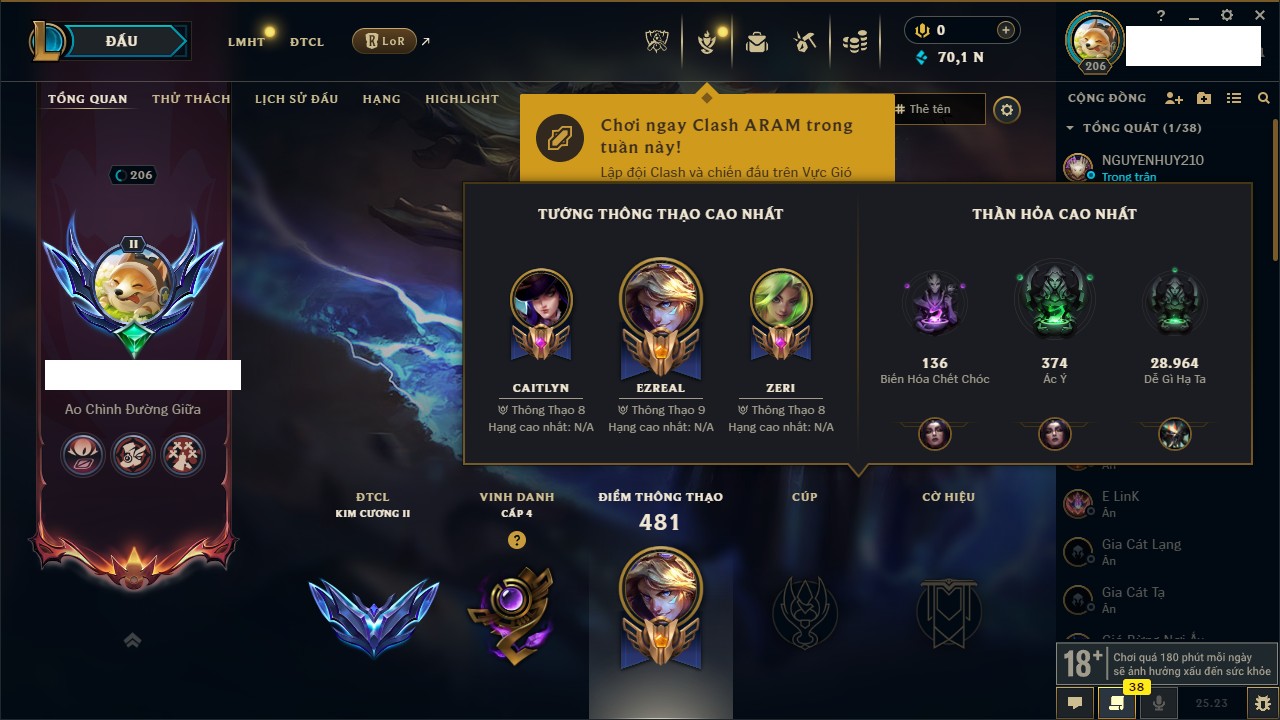Report a bug with bug icon
This screenshot has width=1280, height=720.
pyautogui.click(x=1263, y=703)
